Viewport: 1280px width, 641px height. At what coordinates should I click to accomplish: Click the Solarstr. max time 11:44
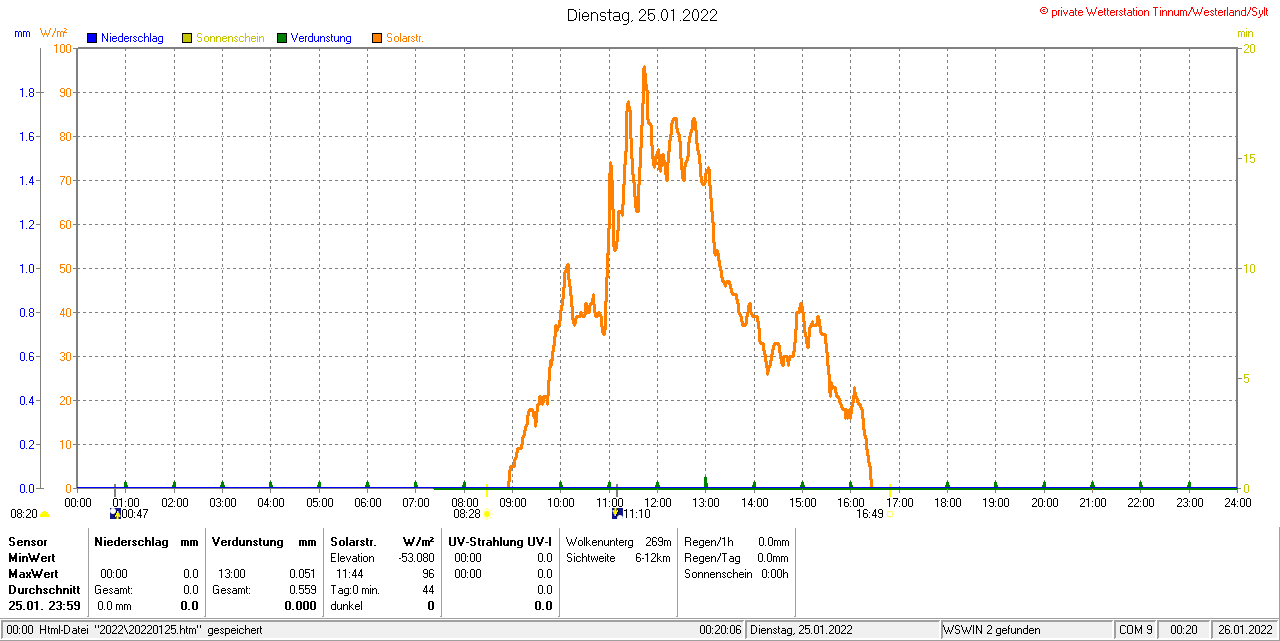(x=349, y=573)
